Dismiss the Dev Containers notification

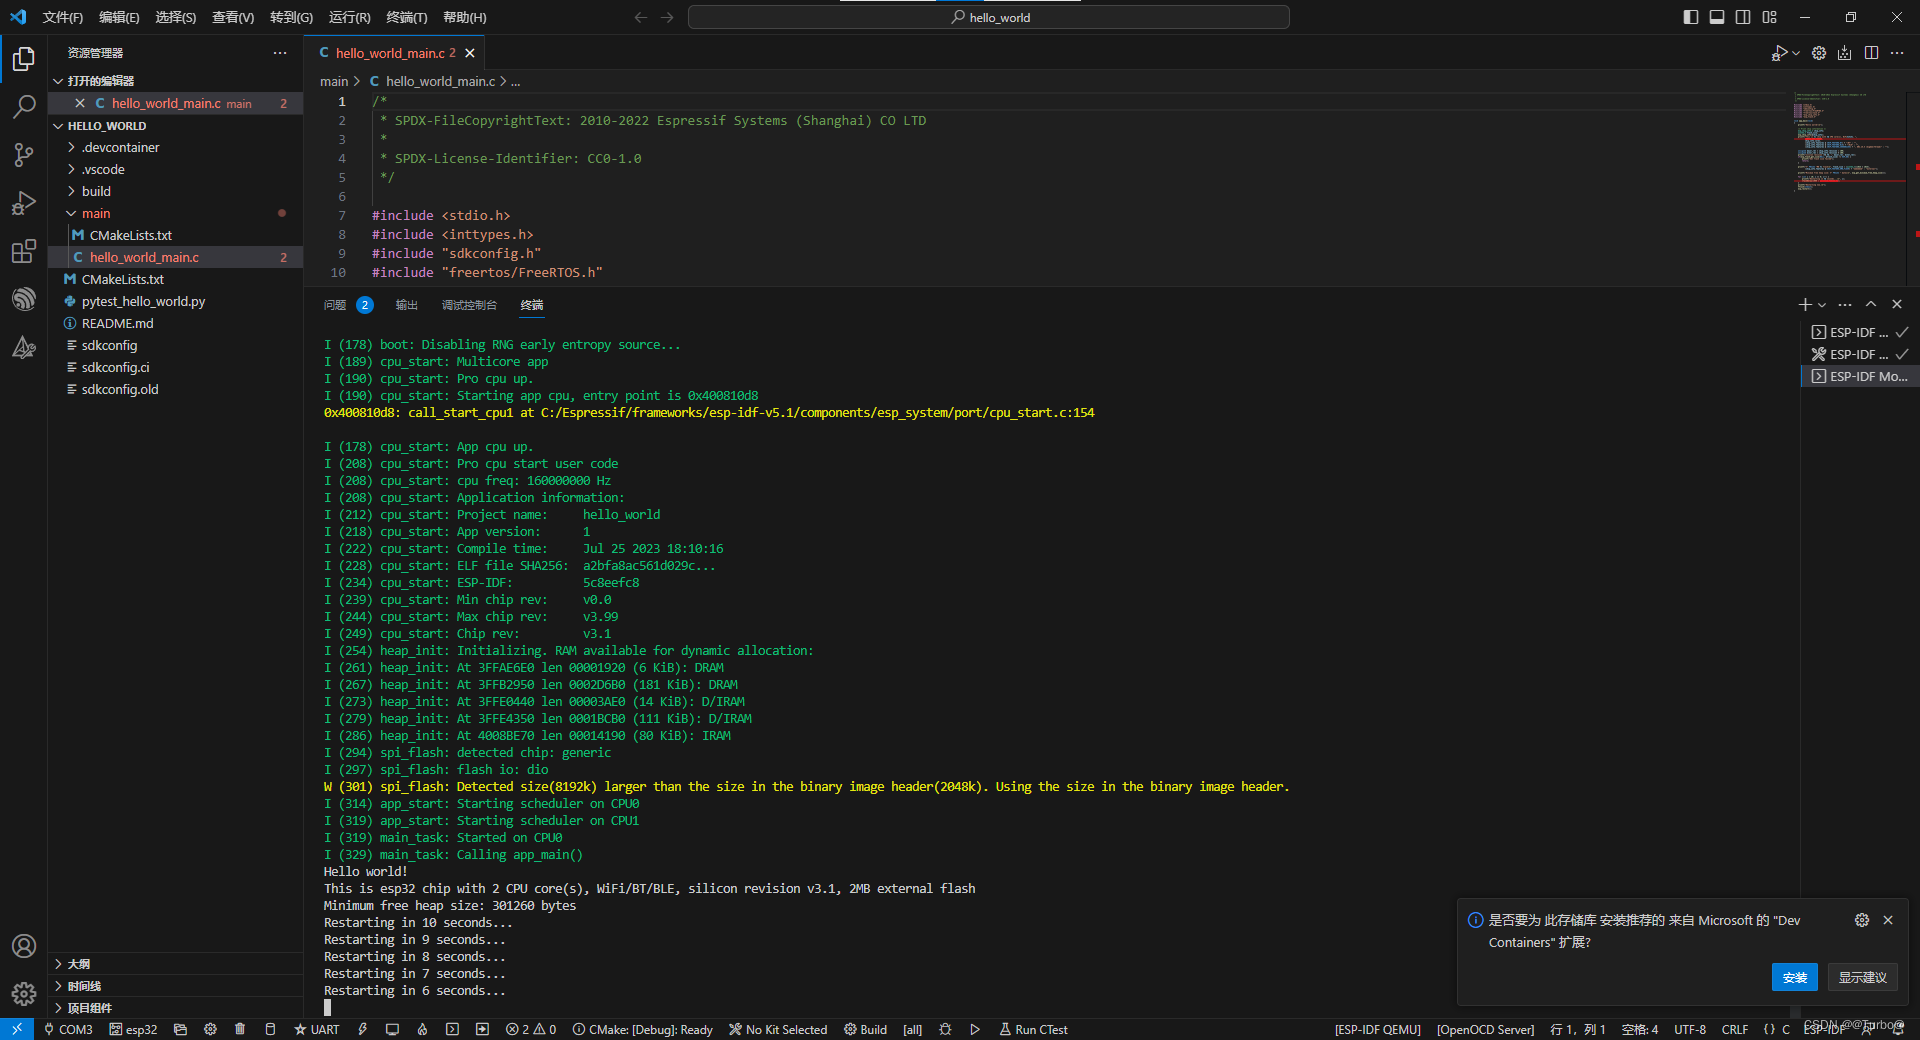pyautogui.click(x=1888, y=920)
